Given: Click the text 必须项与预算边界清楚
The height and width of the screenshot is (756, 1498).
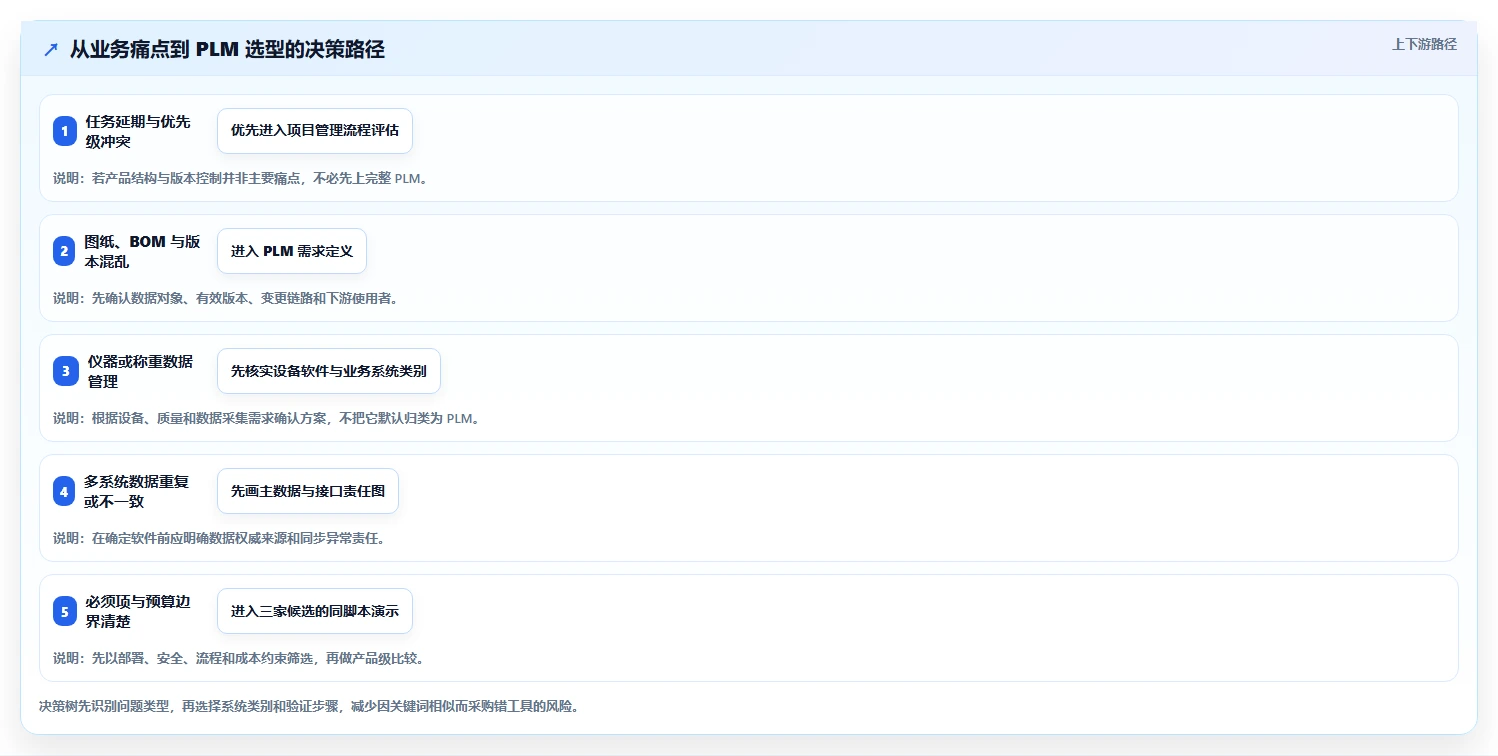Looking at the screenshot, I should [x=137, y=611].
